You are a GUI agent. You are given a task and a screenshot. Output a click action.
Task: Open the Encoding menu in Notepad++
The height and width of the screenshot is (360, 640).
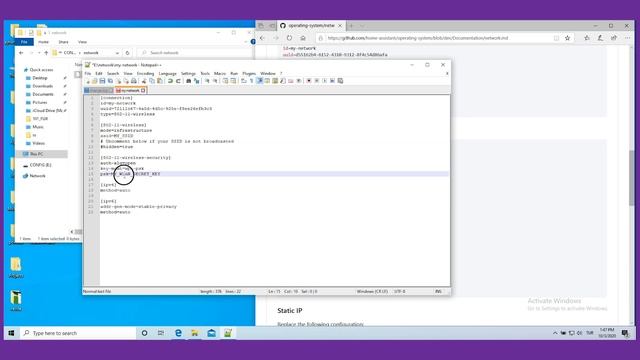[145, 73]
